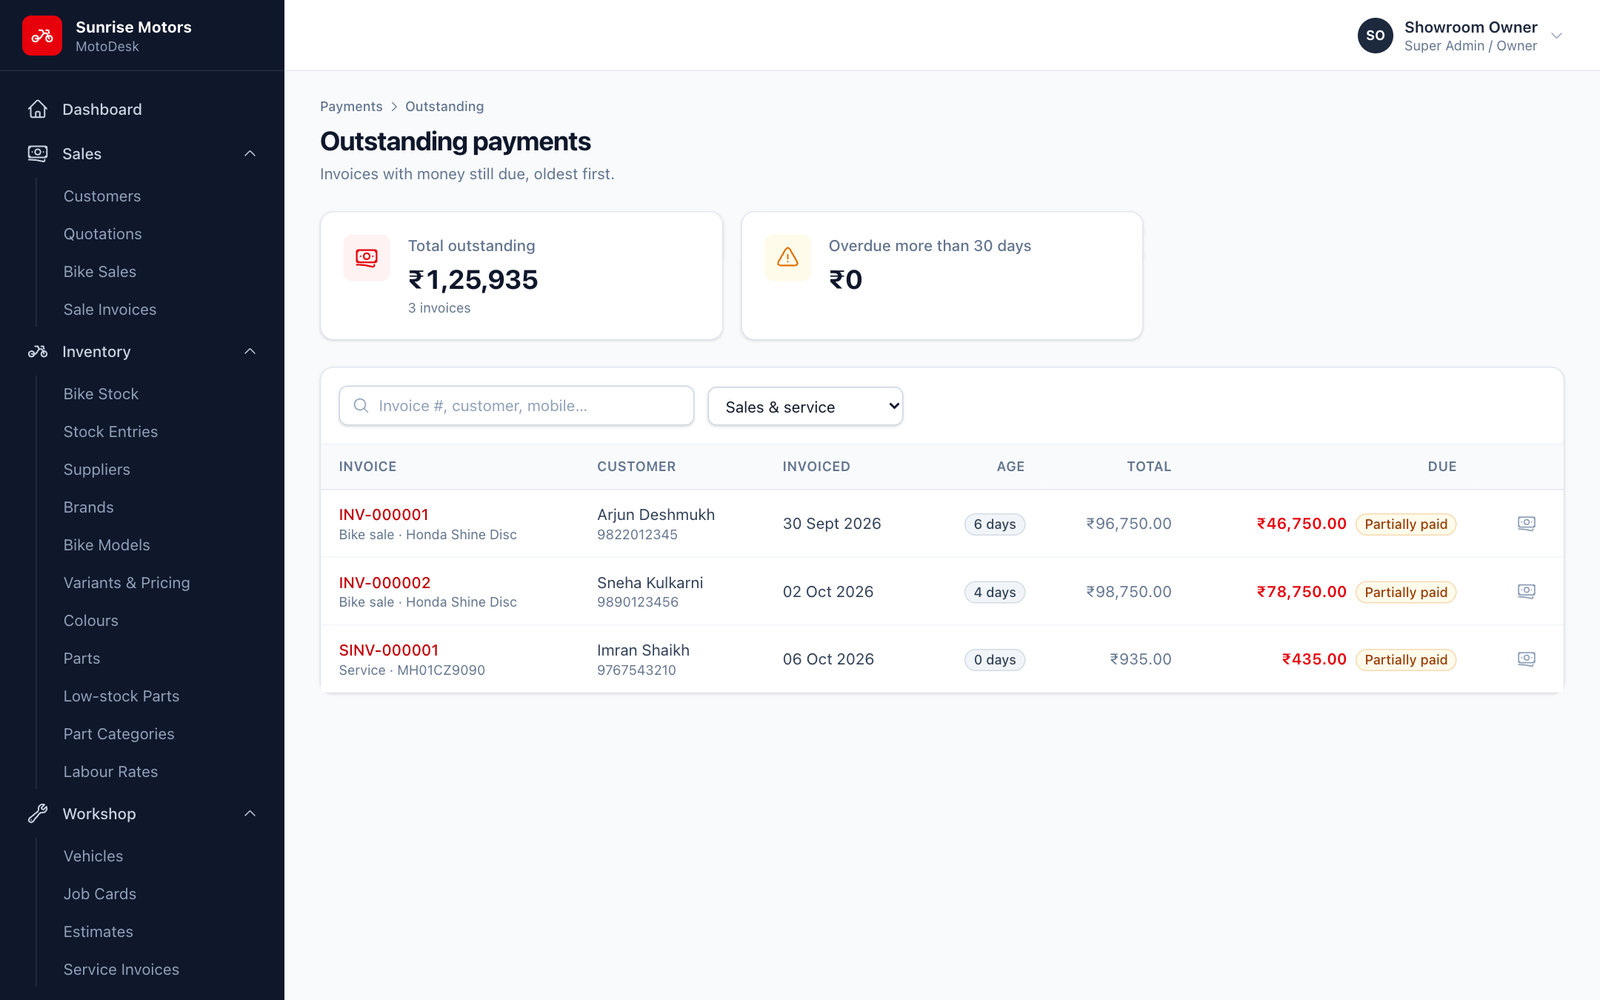Record payment icon for INV-000001 row

[1526, 523]
